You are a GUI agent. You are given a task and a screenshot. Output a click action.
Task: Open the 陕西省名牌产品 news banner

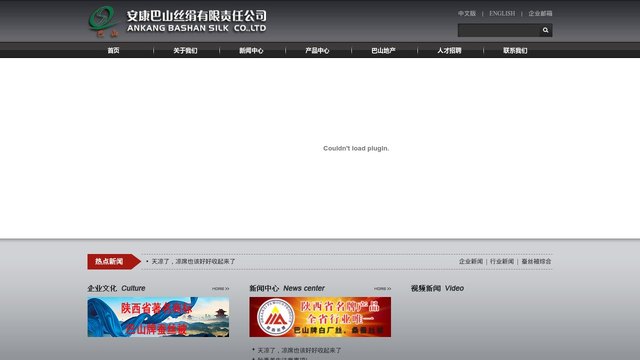pyautogui.click(x=320, y=317)
